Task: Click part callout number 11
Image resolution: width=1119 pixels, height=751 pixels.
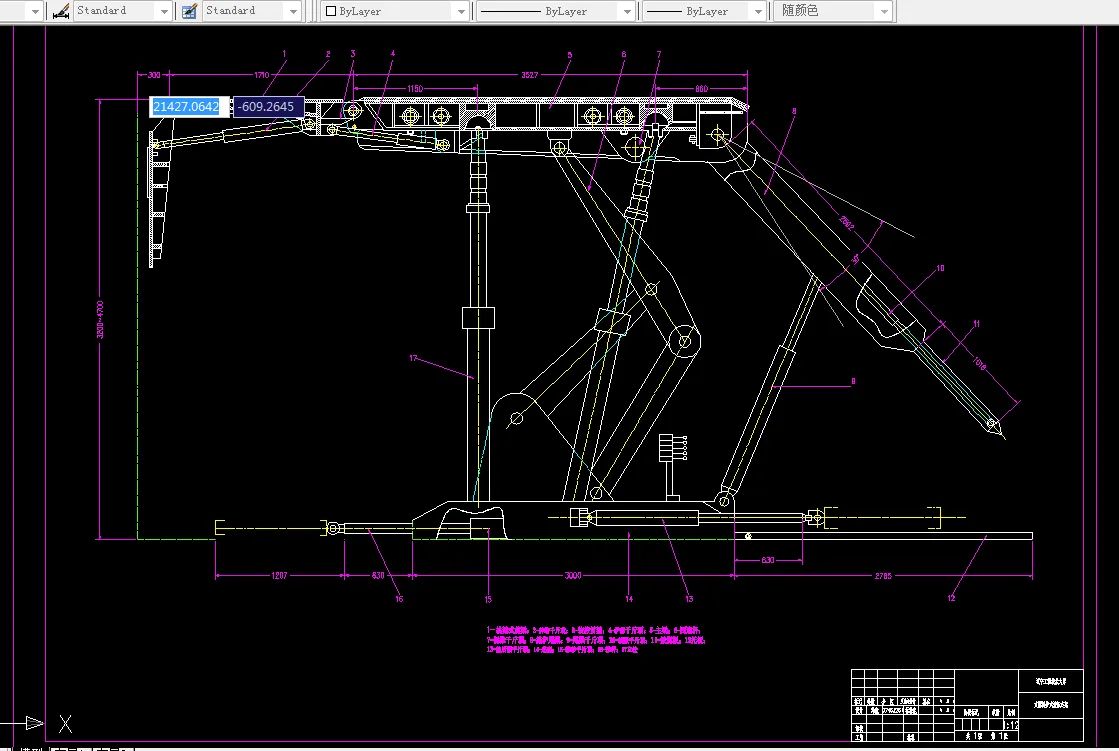Action: coord(976,323)
